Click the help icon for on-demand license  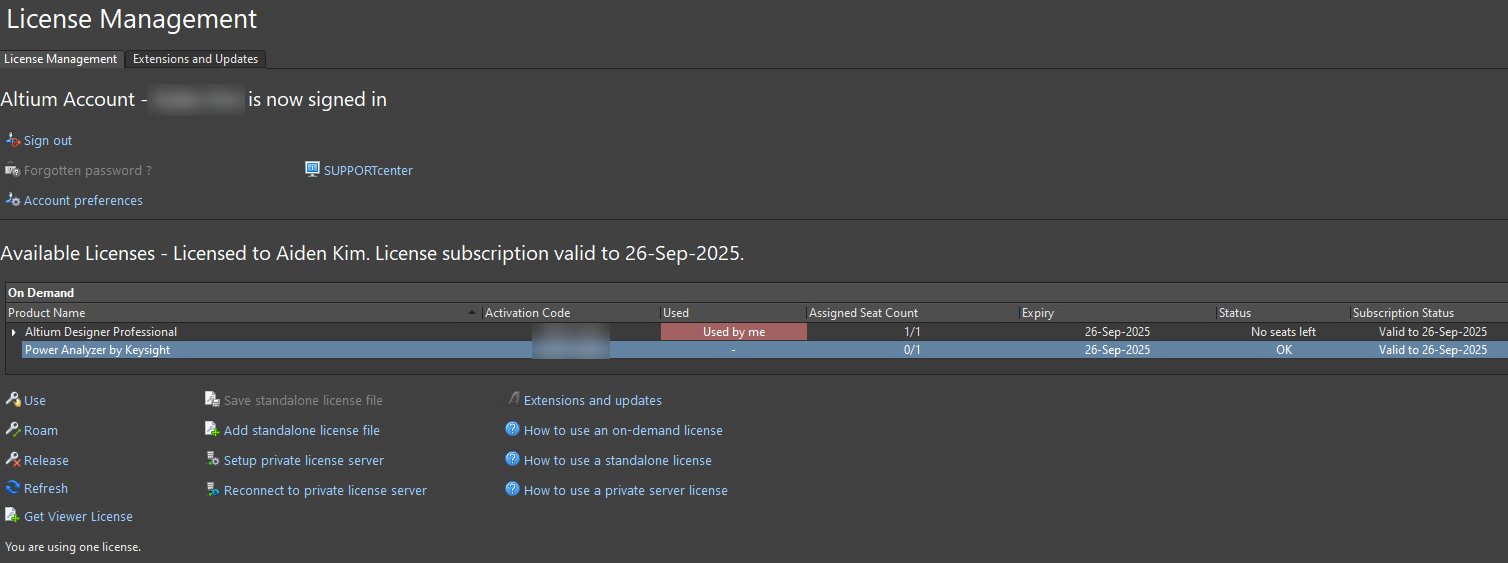pyautogui.click(x=512, y=430)
